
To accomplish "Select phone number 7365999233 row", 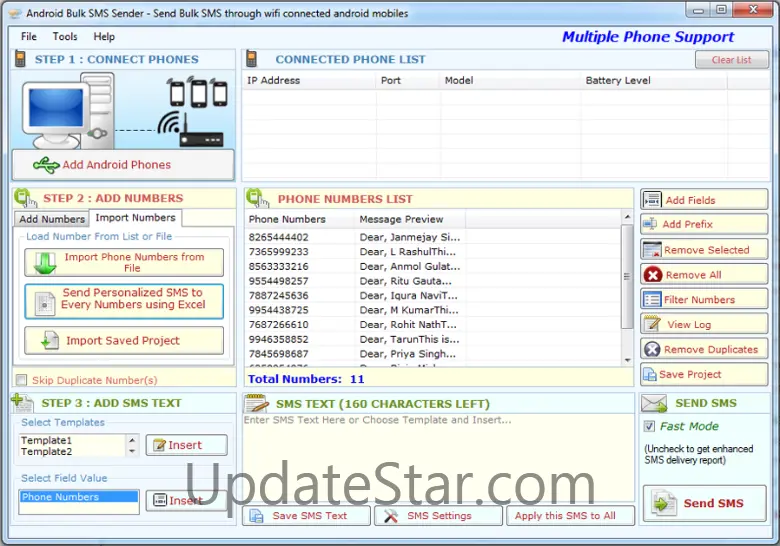I will 279,252.
